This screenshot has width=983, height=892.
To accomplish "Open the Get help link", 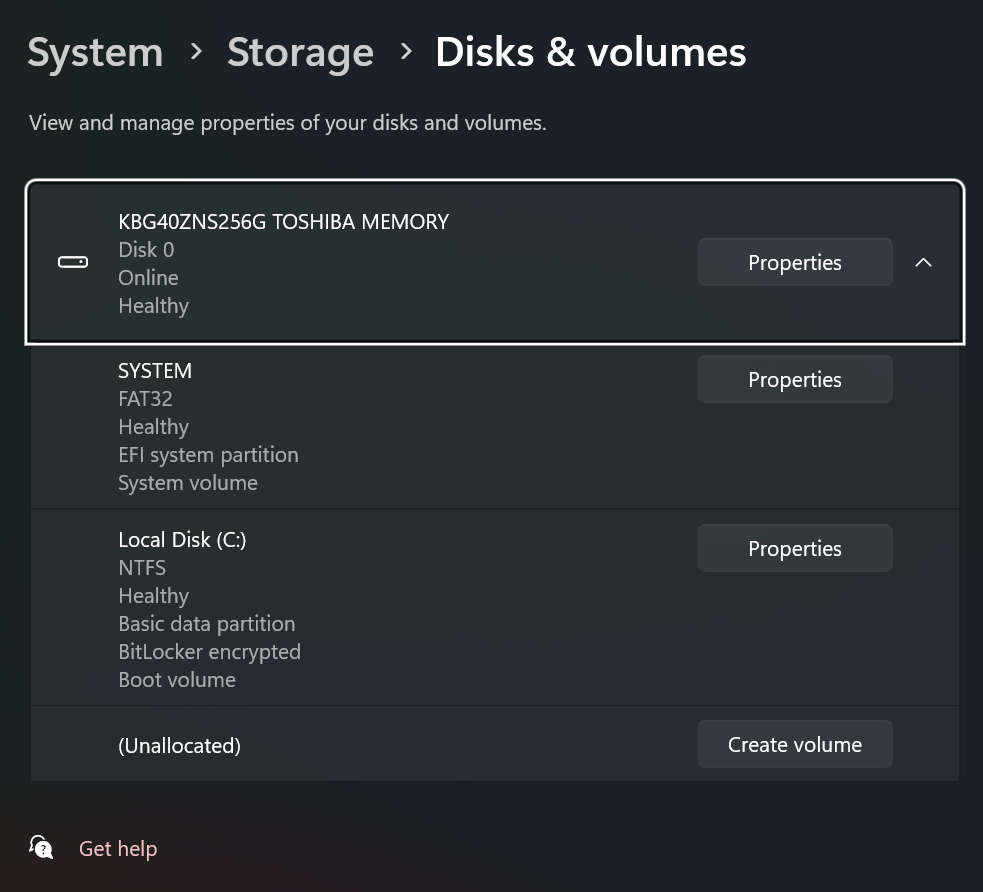I will pyautogui.click(x=117, y=847).
